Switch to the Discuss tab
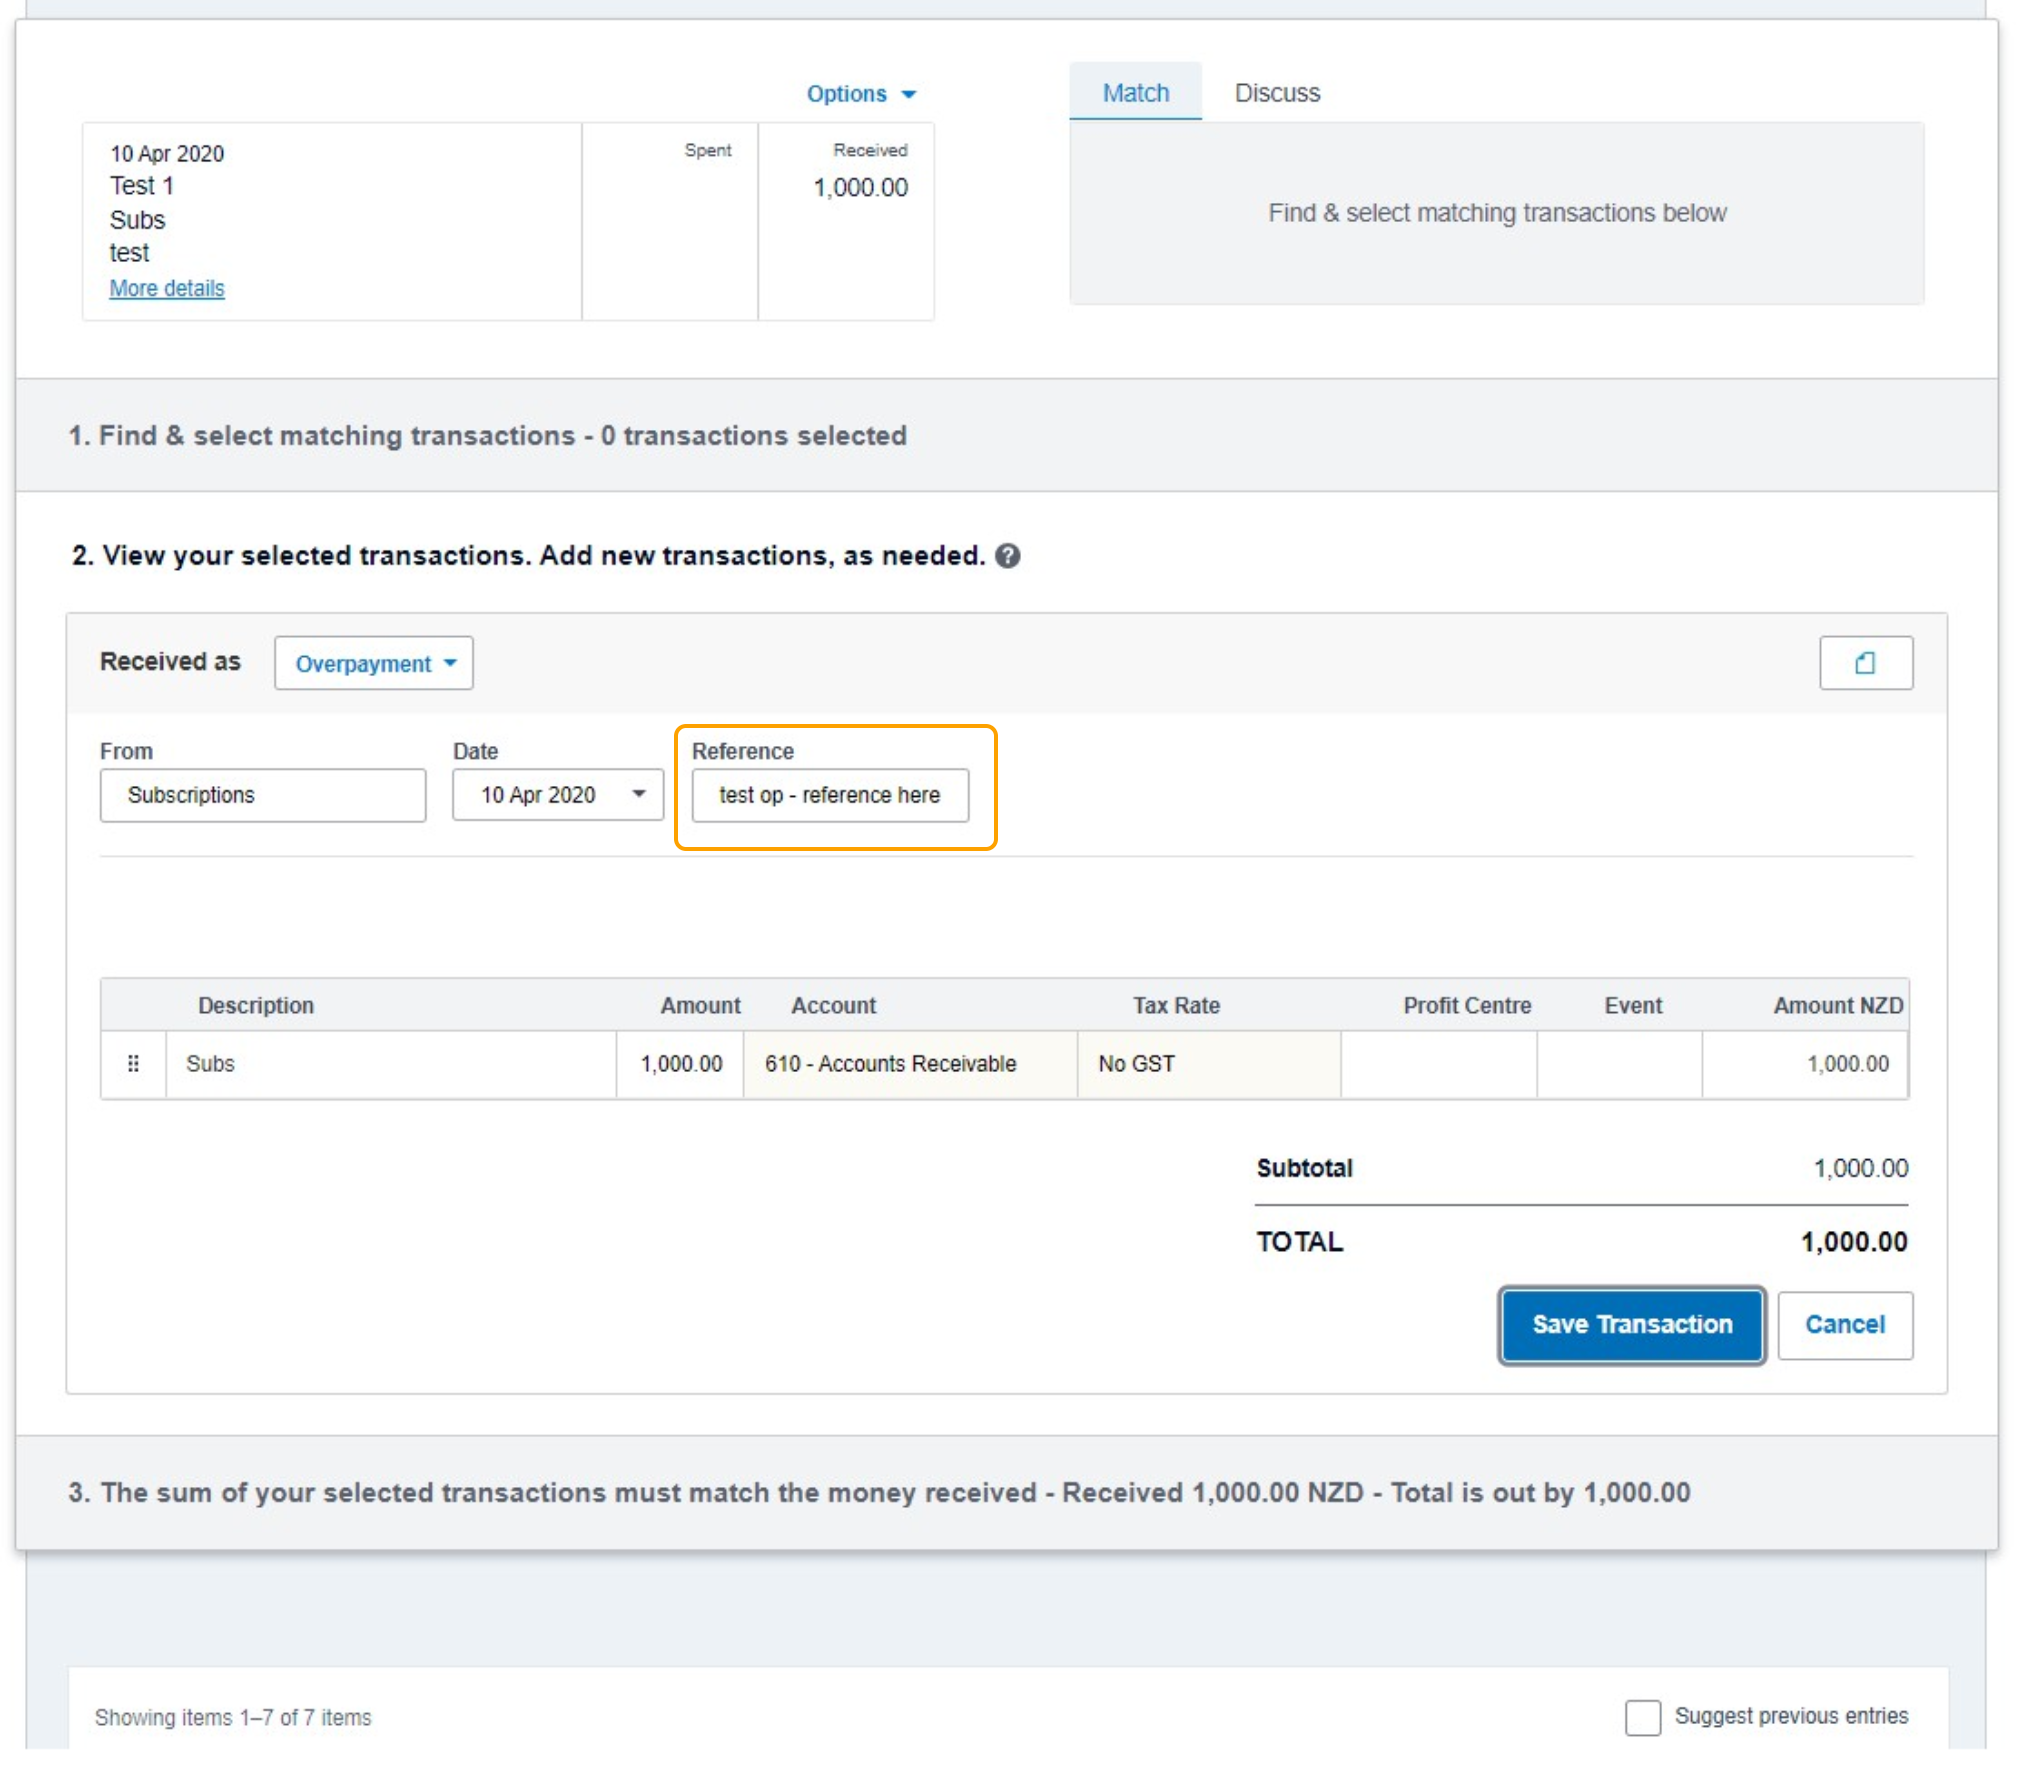 point(1276,93)
